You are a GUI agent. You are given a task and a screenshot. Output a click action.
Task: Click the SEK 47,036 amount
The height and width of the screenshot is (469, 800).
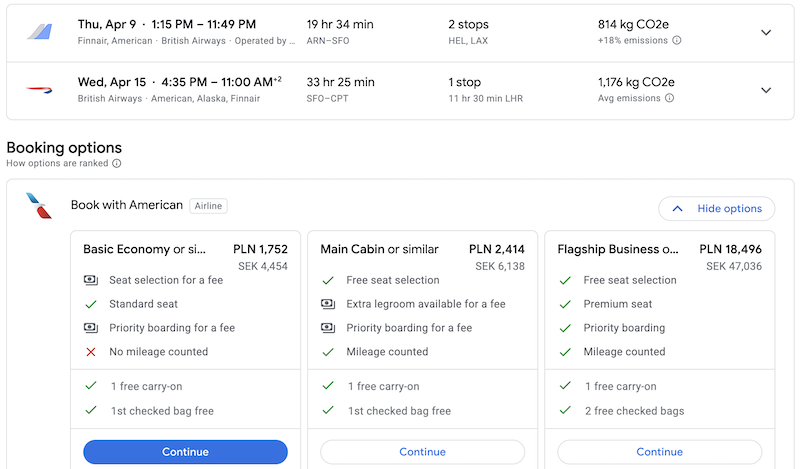734,266
